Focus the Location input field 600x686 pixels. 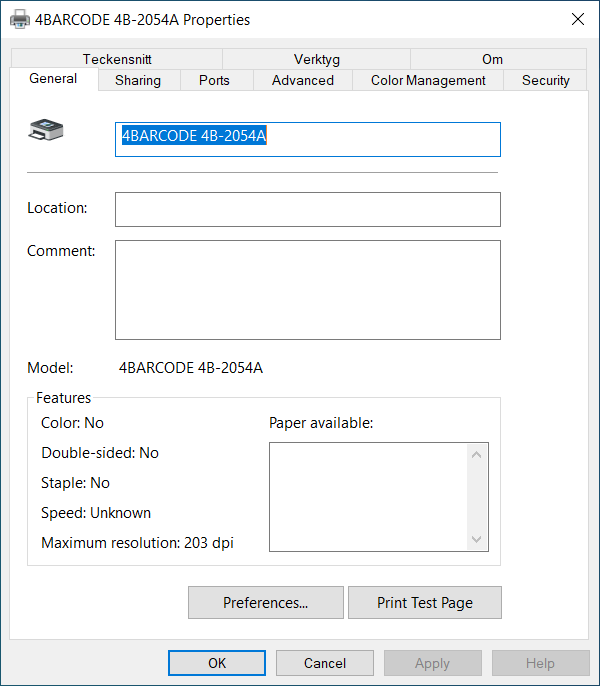pyautogui.click(x=307, y=209)
